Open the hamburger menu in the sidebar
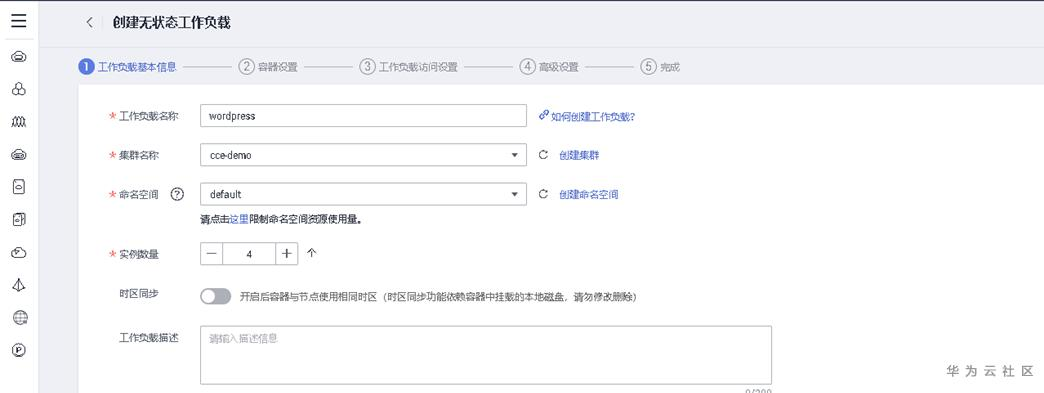 click(x=19, y=21)
